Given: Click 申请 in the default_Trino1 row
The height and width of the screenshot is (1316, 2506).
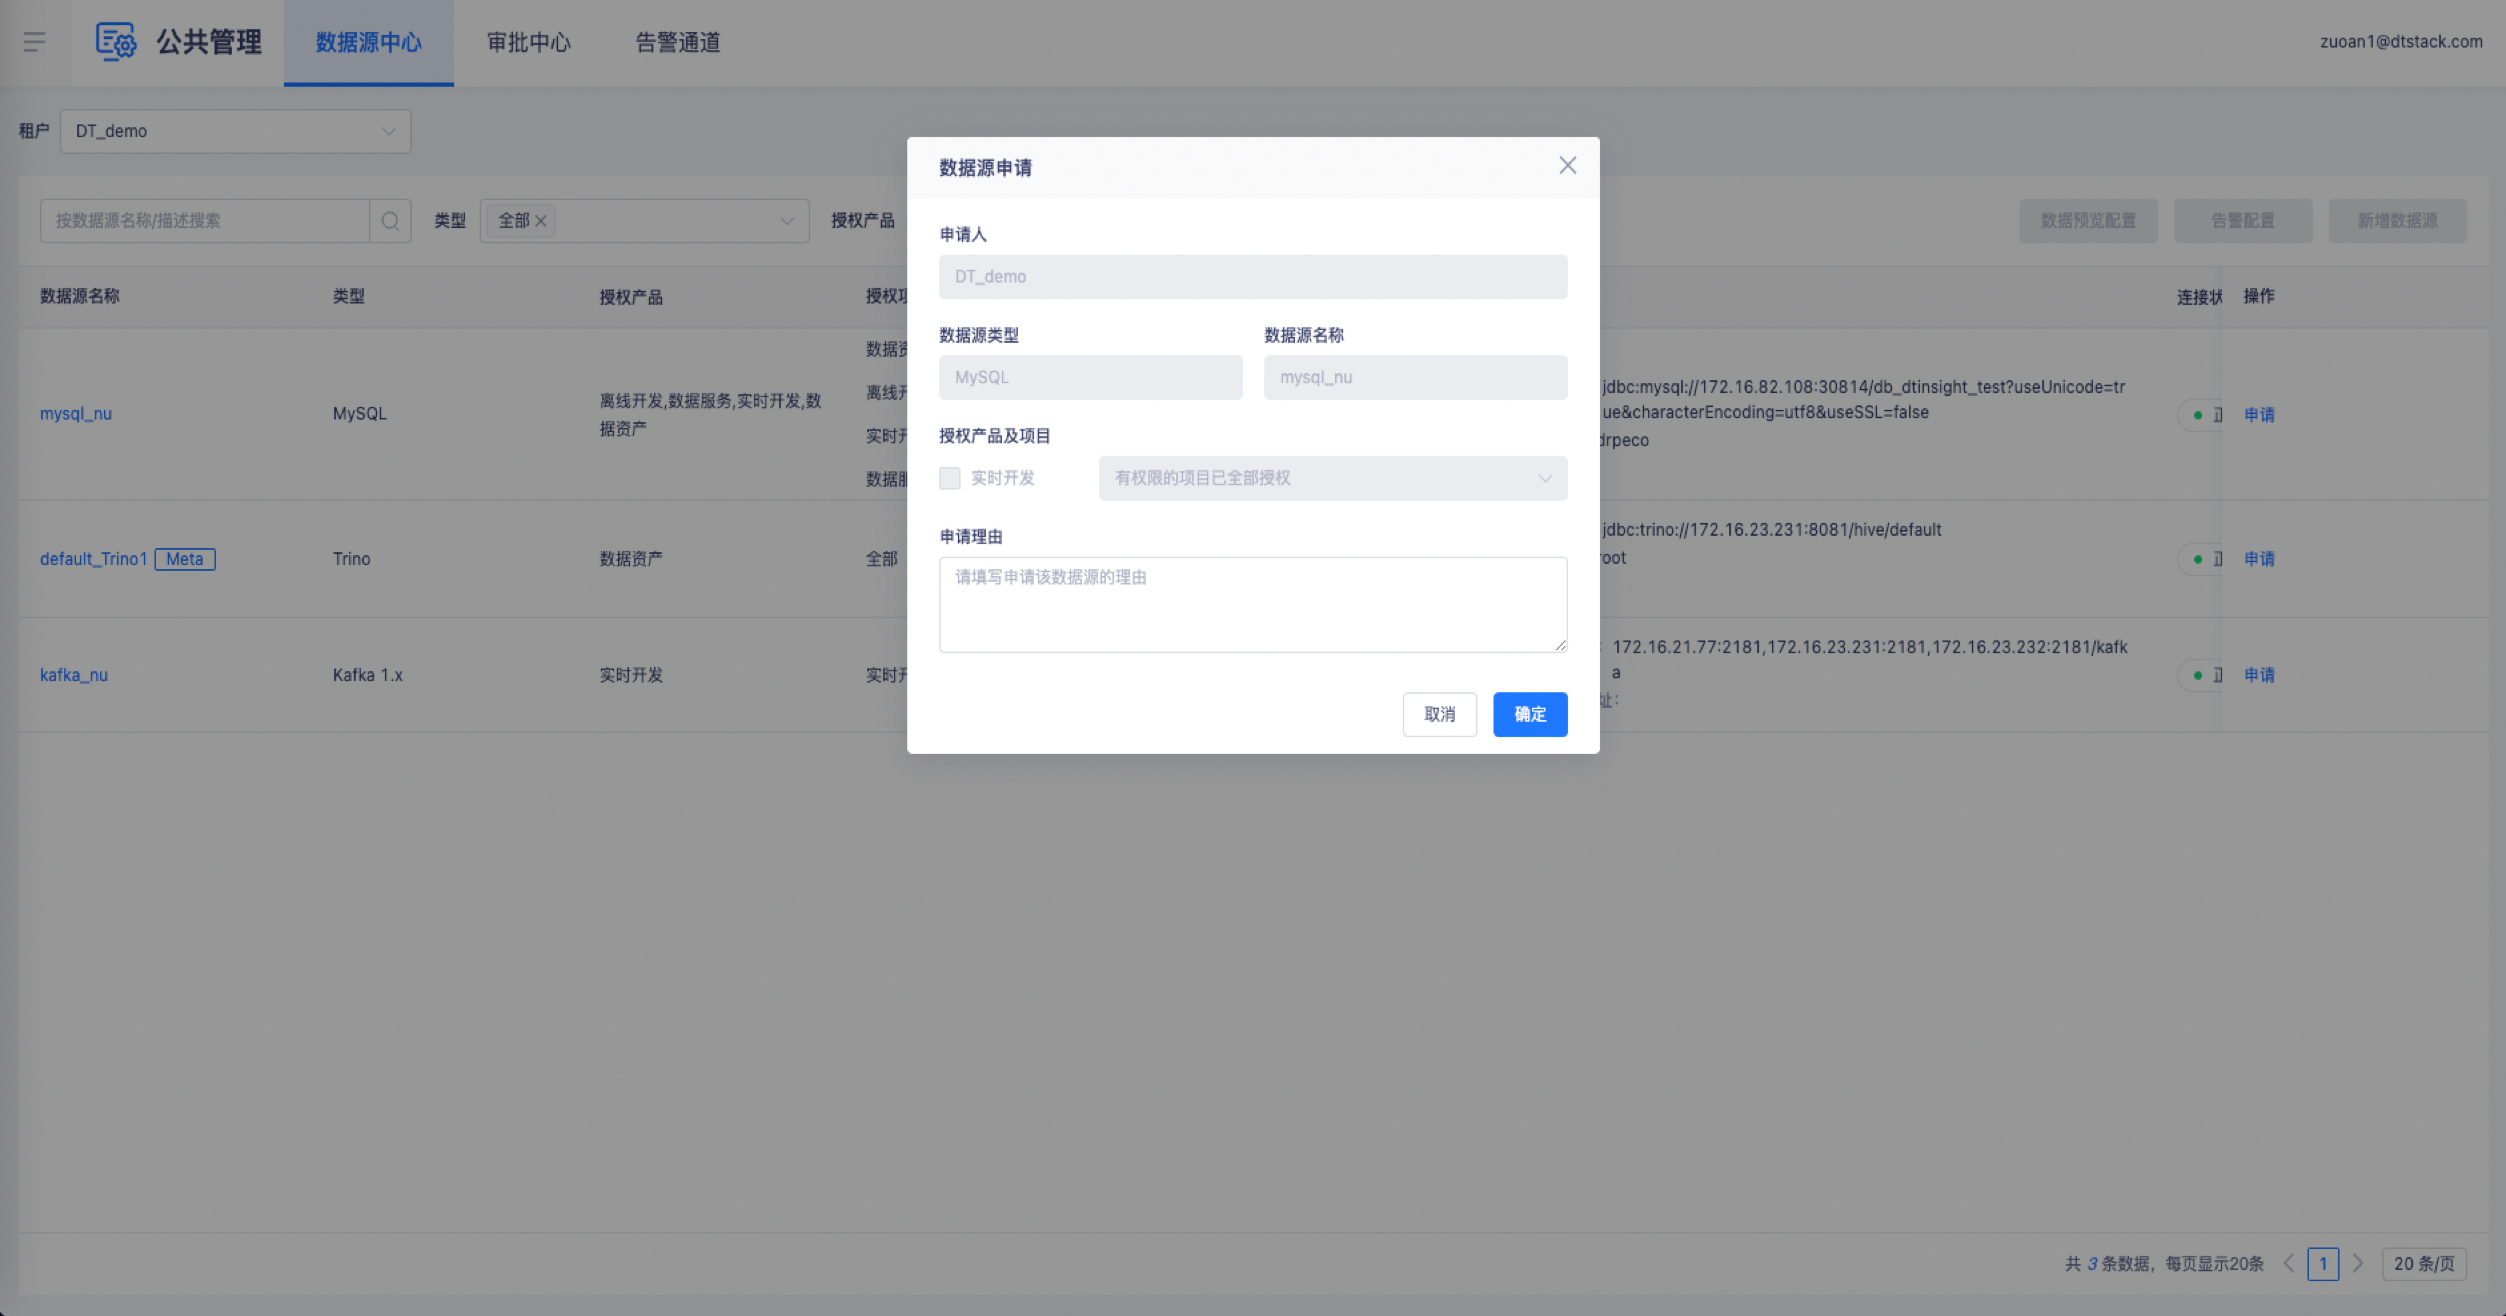Looking at the screenshot, I should point(2259,559).
